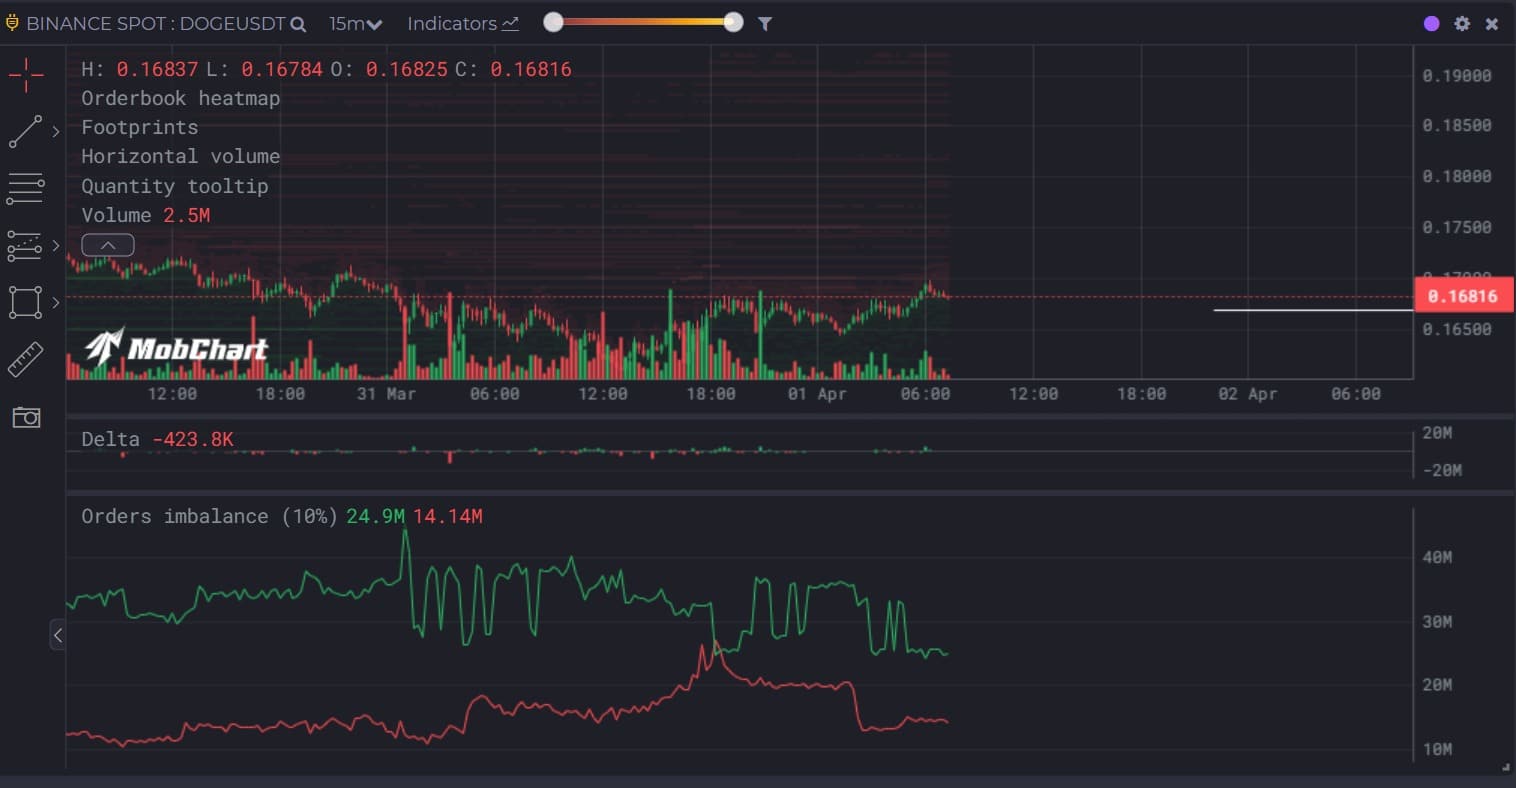Open the 15m timeframe dropdown
1516x788 pixels.
click(355, 23)
